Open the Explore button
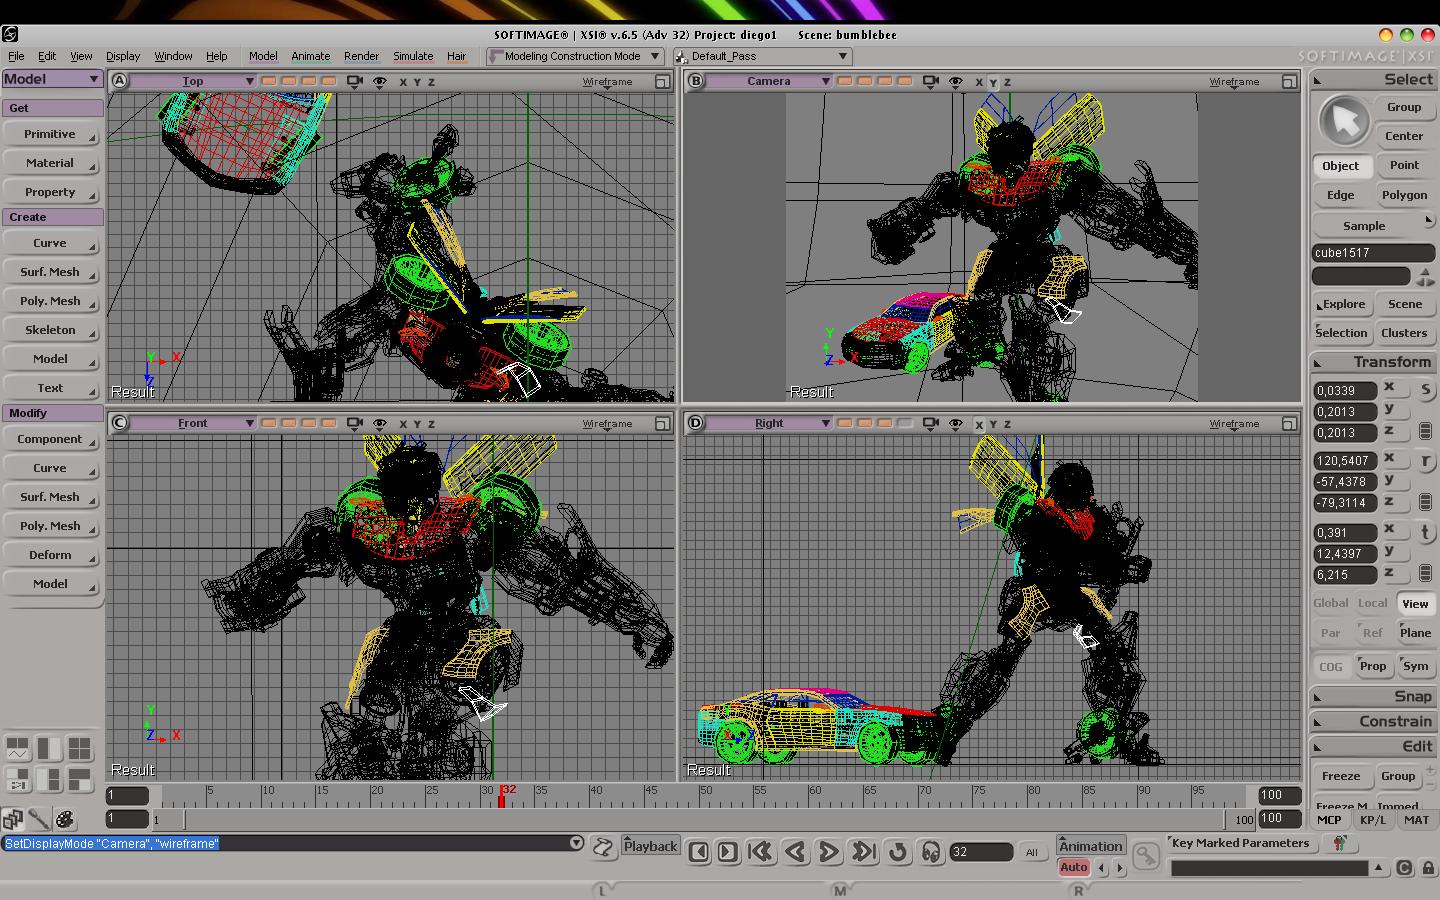Image resolution: width=1440 pixels, height=900 pixels. click(x=1341, y=304)
